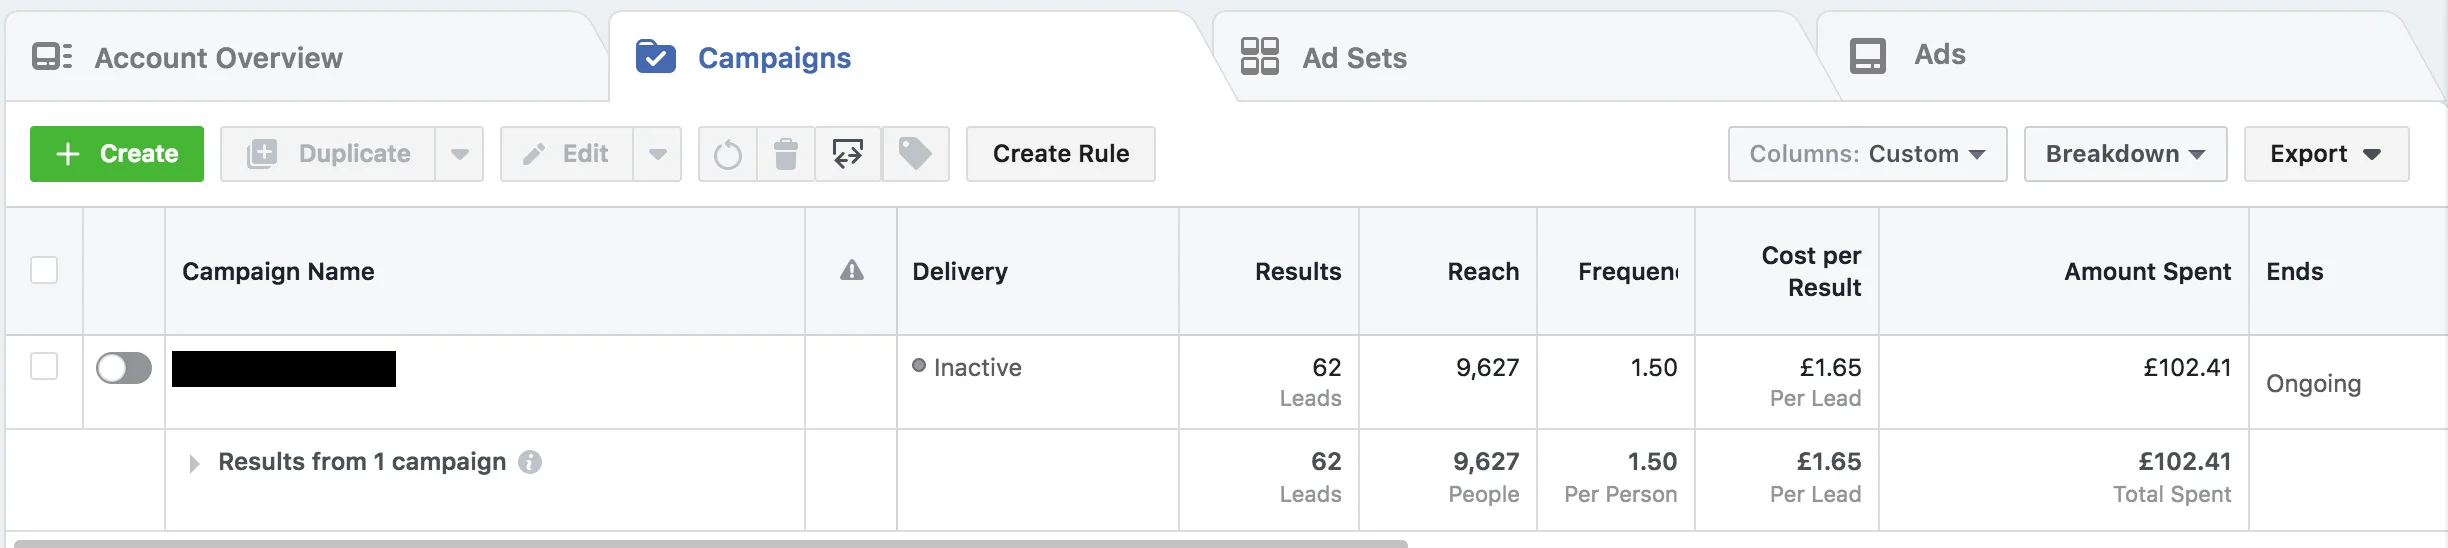Click the trash delete icon
The height and width of the screenshot is (548, 2448).
pyautogui.click(x=786, y=154)
